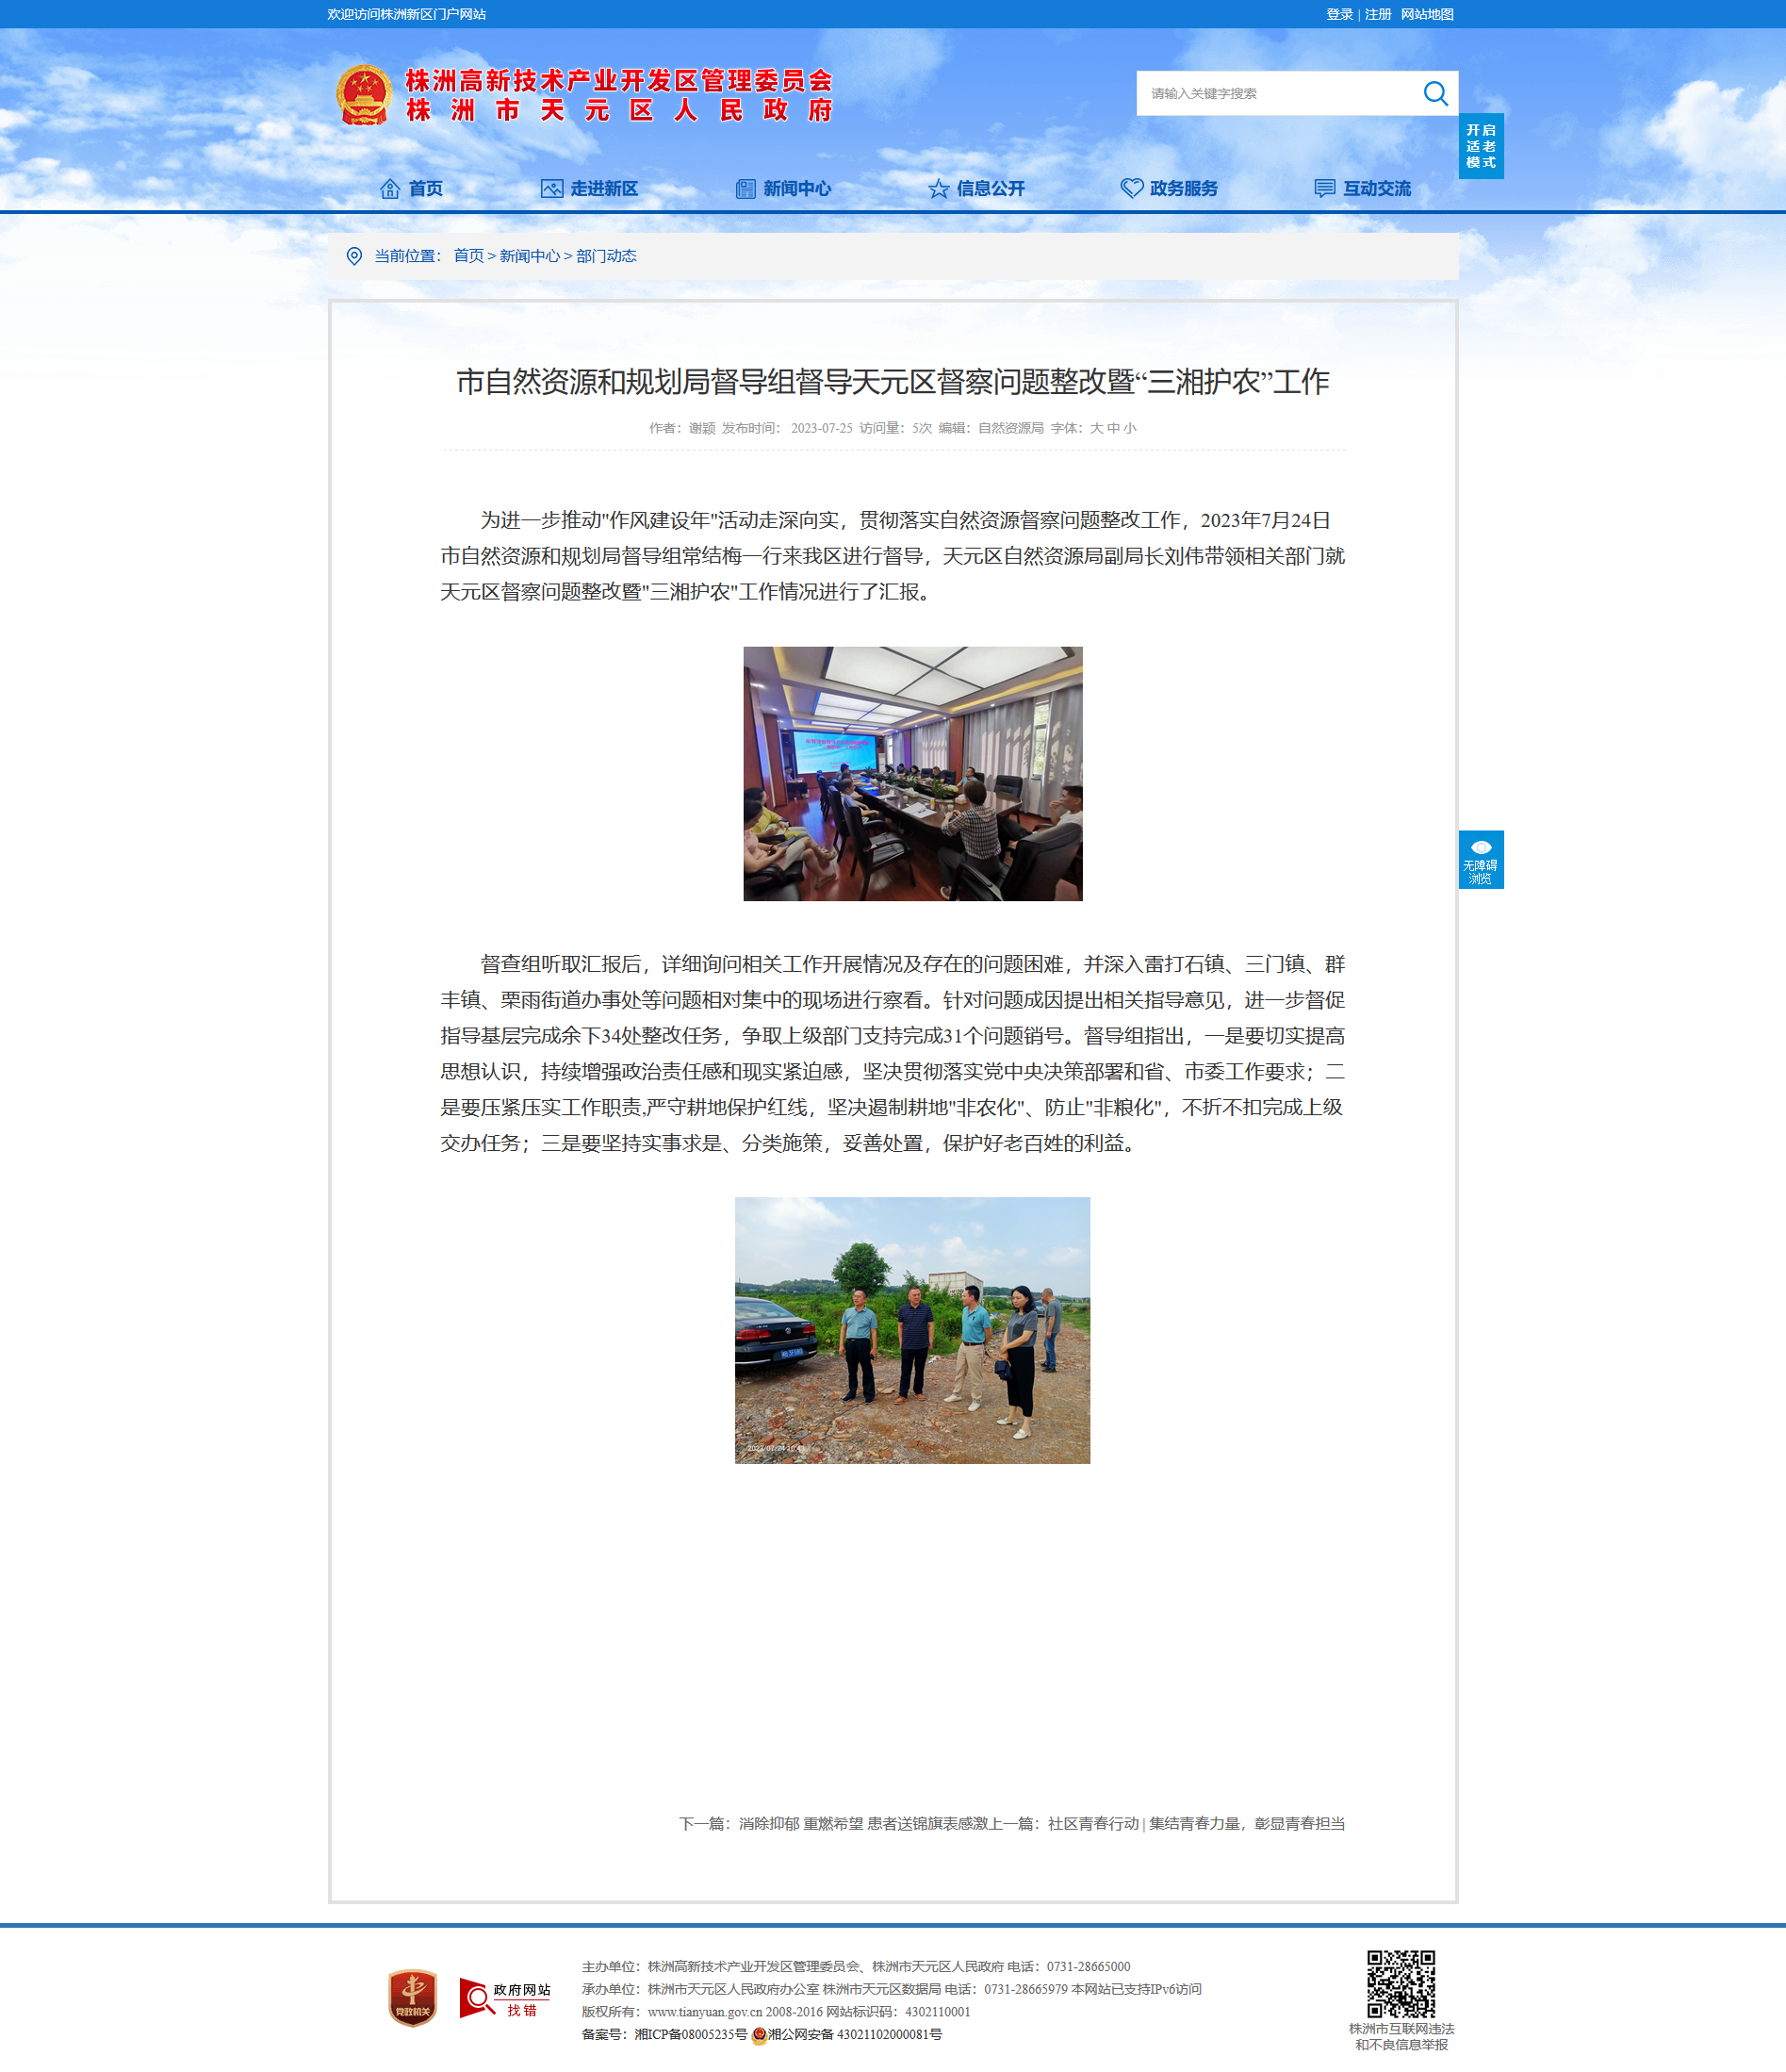Open the 首页 home navigation item
The height and width of the screenshot is (2072, 1786).
coord(412,188)
